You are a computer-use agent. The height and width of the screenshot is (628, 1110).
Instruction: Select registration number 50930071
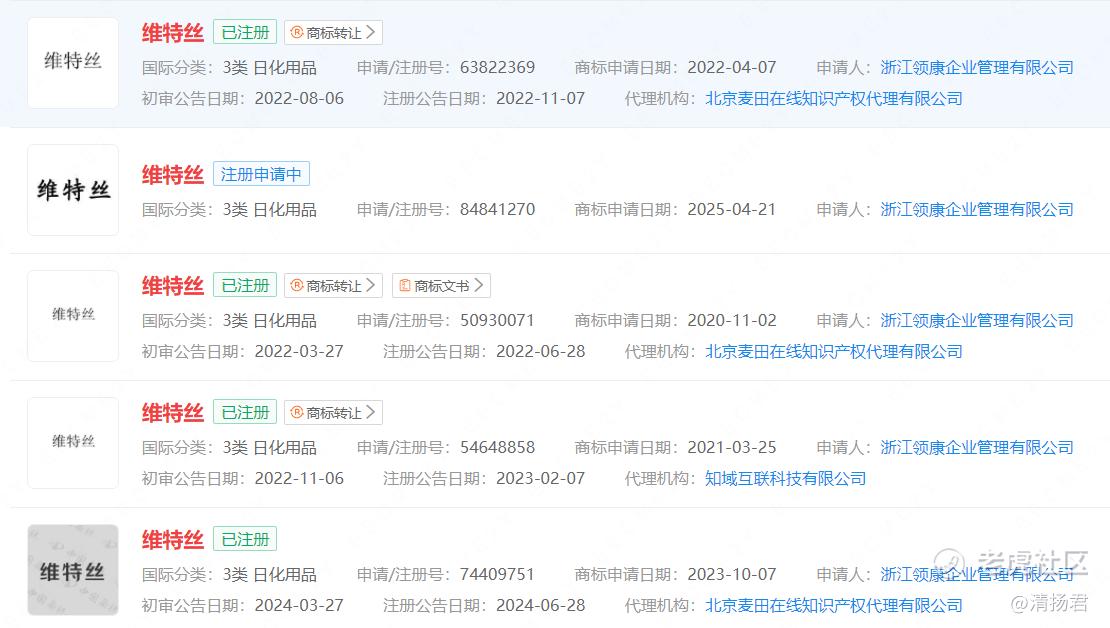click(x=498, y=321)
